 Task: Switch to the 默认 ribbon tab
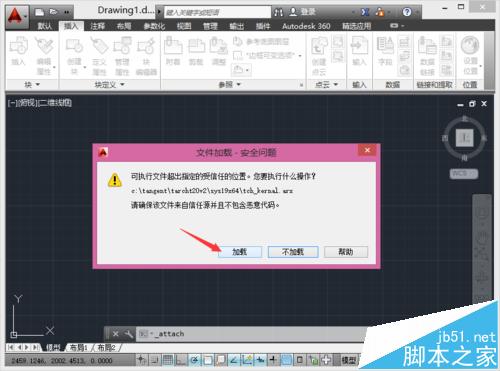tap(45, 26)
